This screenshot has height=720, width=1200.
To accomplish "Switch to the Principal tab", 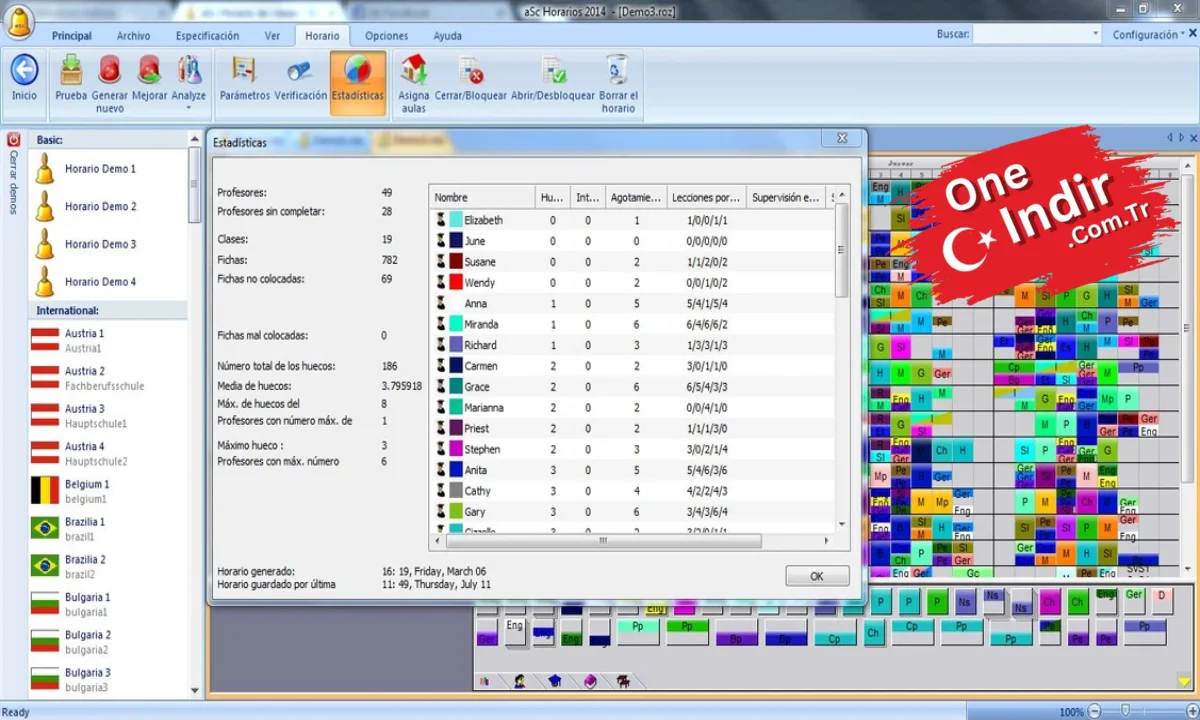I will click(72, 35).
